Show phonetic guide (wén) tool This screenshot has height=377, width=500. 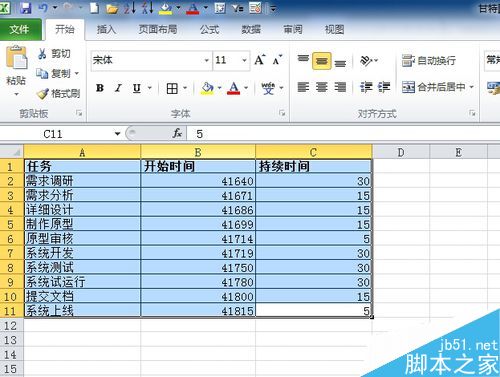[268, 88]
